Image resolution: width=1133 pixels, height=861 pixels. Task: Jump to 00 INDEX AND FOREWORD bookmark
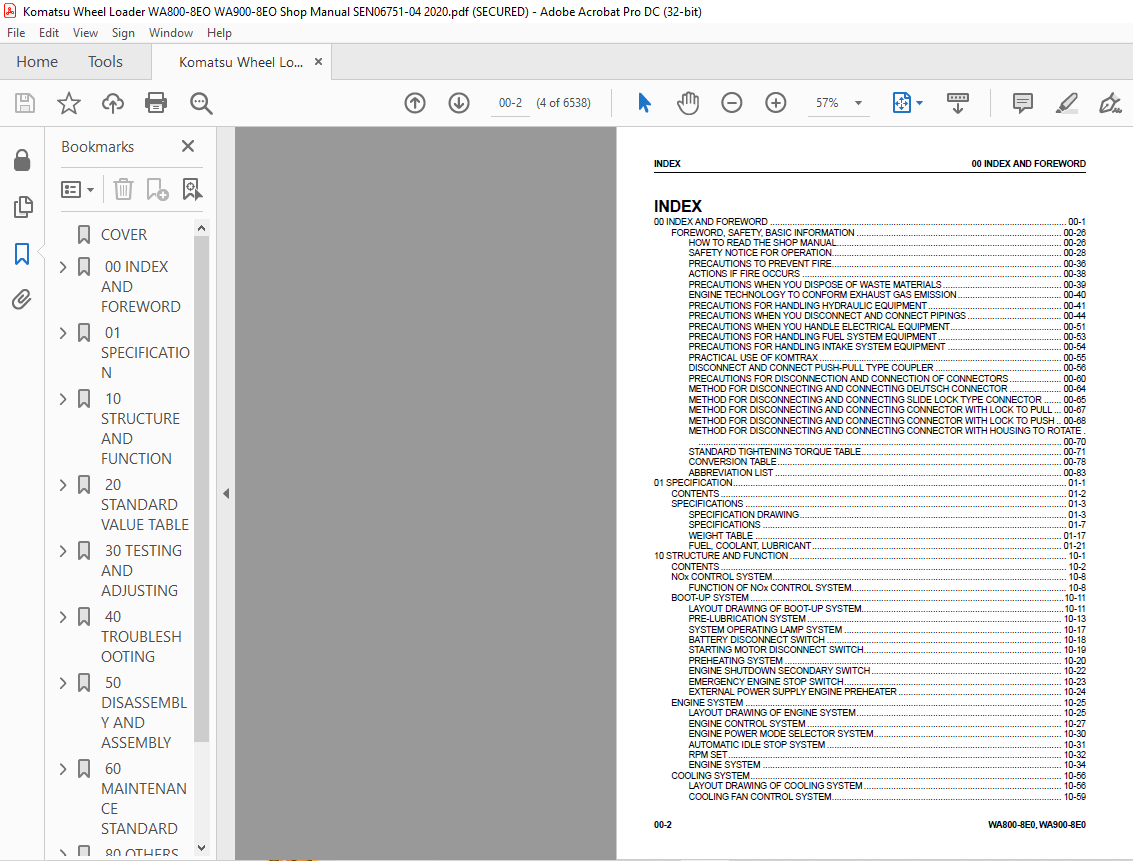140,287
